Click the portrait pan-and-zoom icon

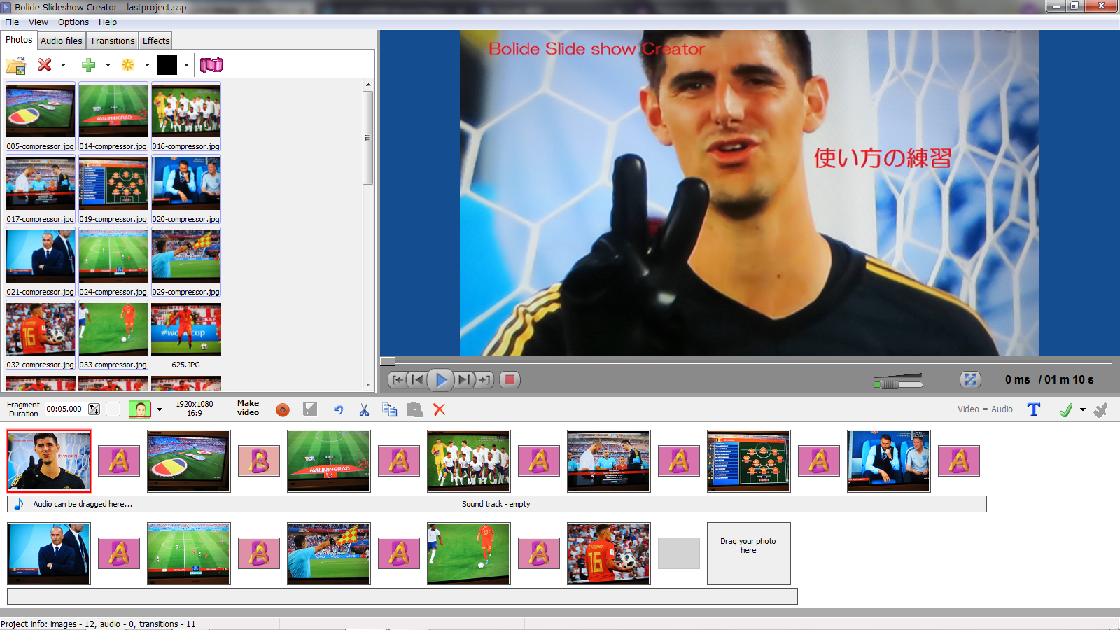click(139, 409)
